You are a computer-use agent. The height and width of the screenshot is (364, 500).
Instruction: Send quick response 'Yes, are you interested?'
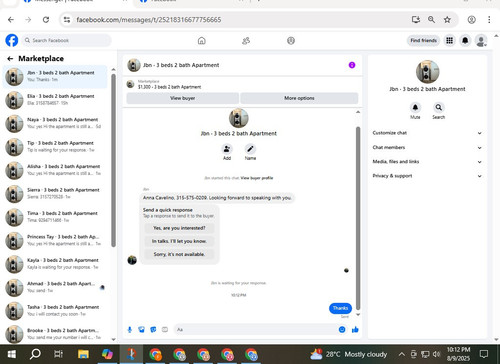point(179,228)
